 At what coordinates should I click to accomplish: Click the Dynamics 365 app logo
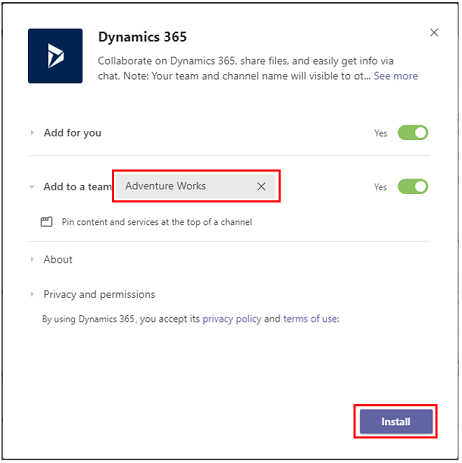tap(55, 56)
